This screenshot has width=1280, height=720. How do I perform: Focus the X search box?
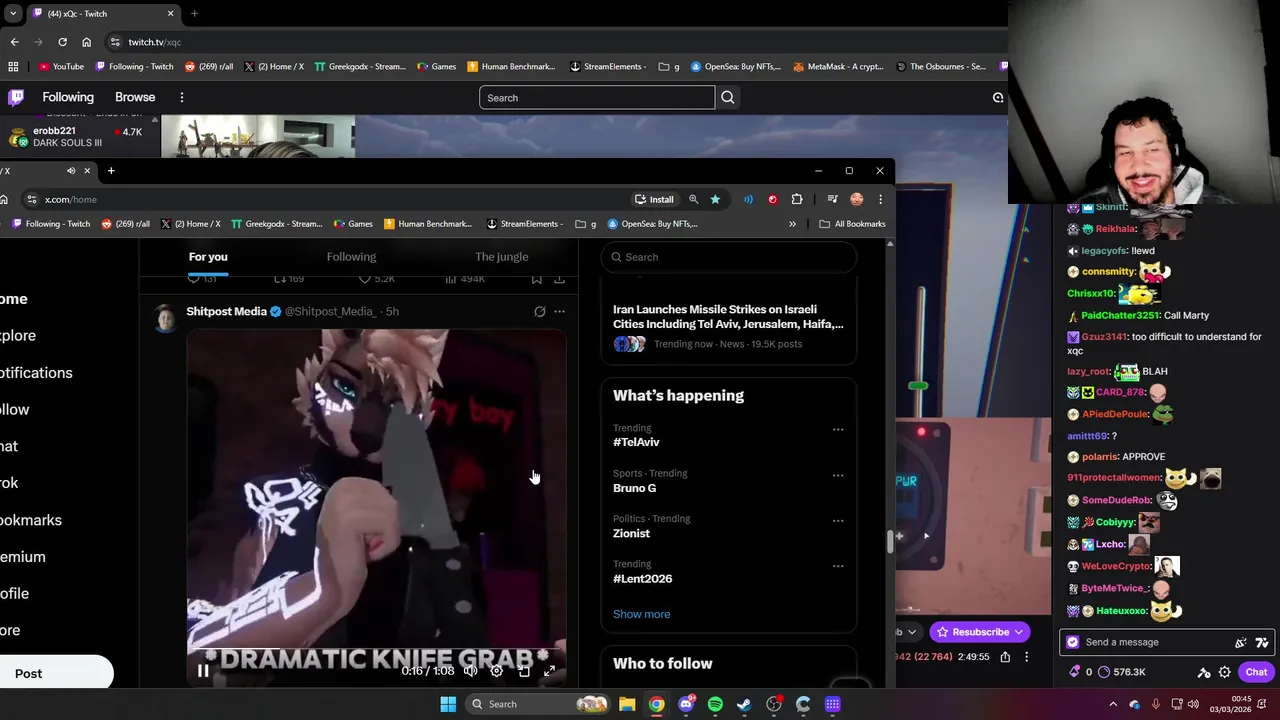click(729, 257)
